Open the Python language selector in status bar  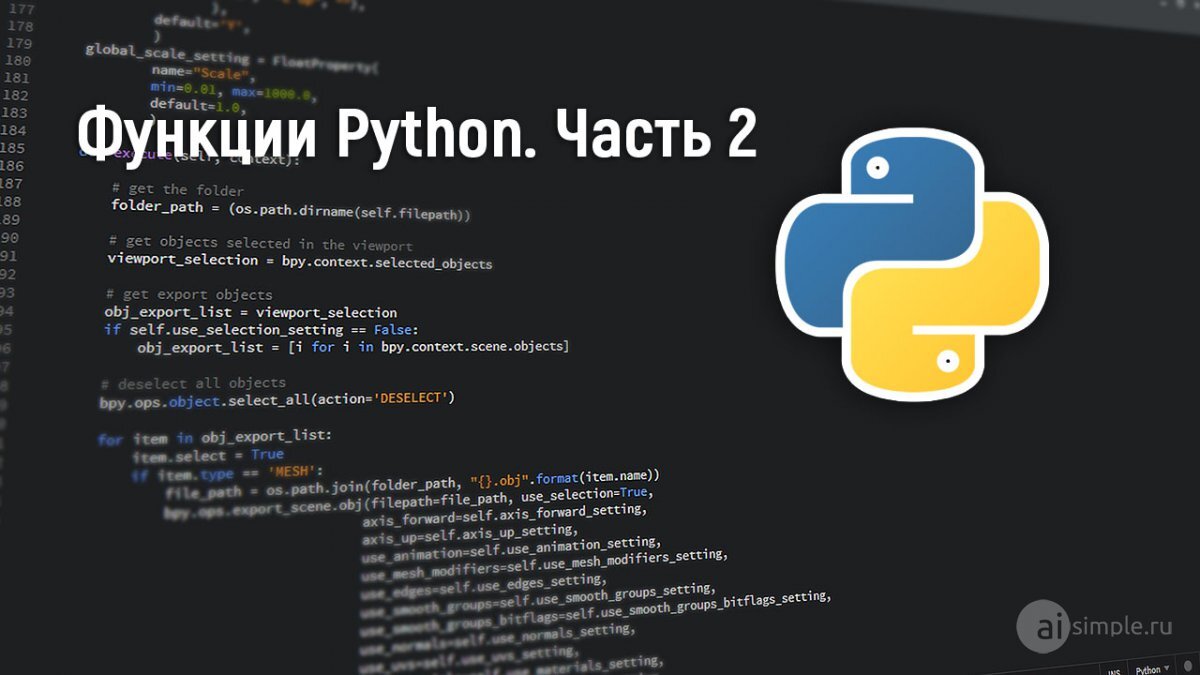(1152, 669)
